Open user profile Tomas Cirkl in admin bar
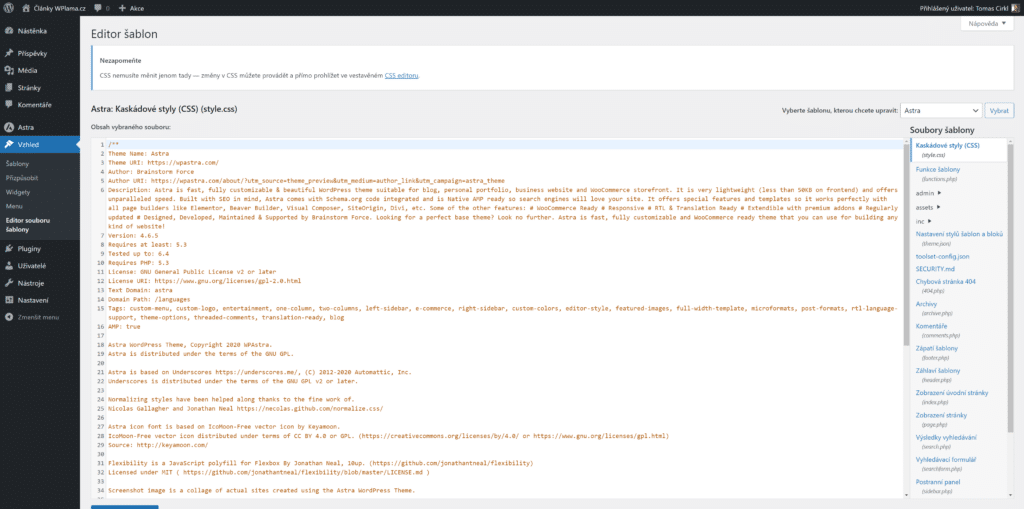Screen dimensions: 1024x509 (x=968, y=8)
